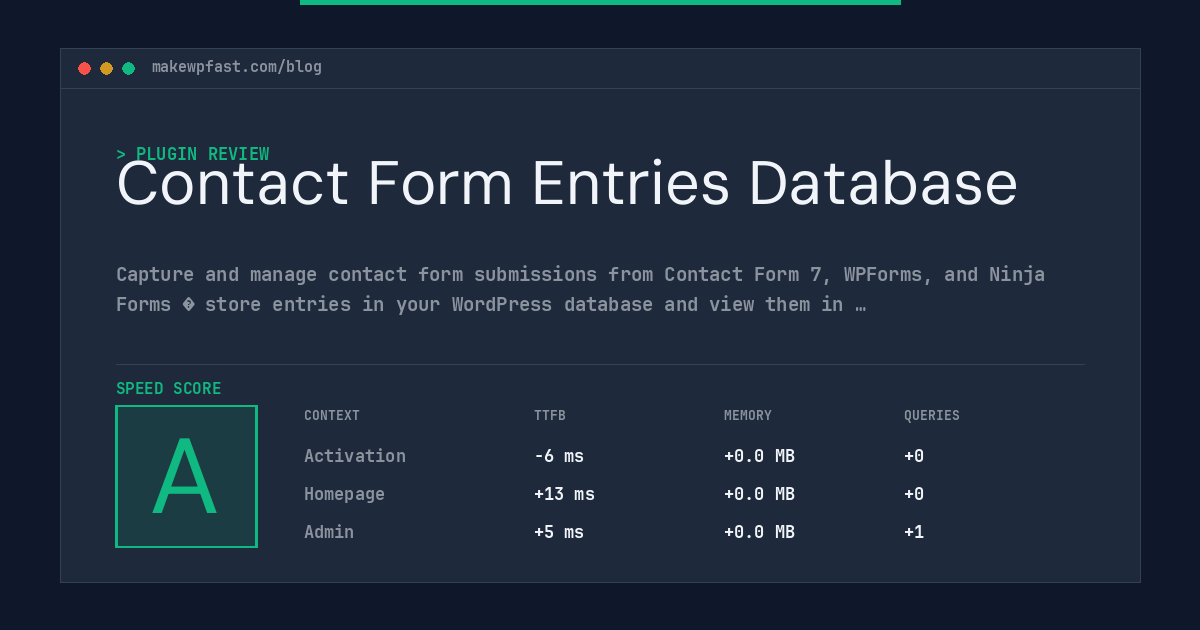The image size is (1200, 630).
Task: Click Activation memory value '+0.0 MB'
Action: coord(759,456)
